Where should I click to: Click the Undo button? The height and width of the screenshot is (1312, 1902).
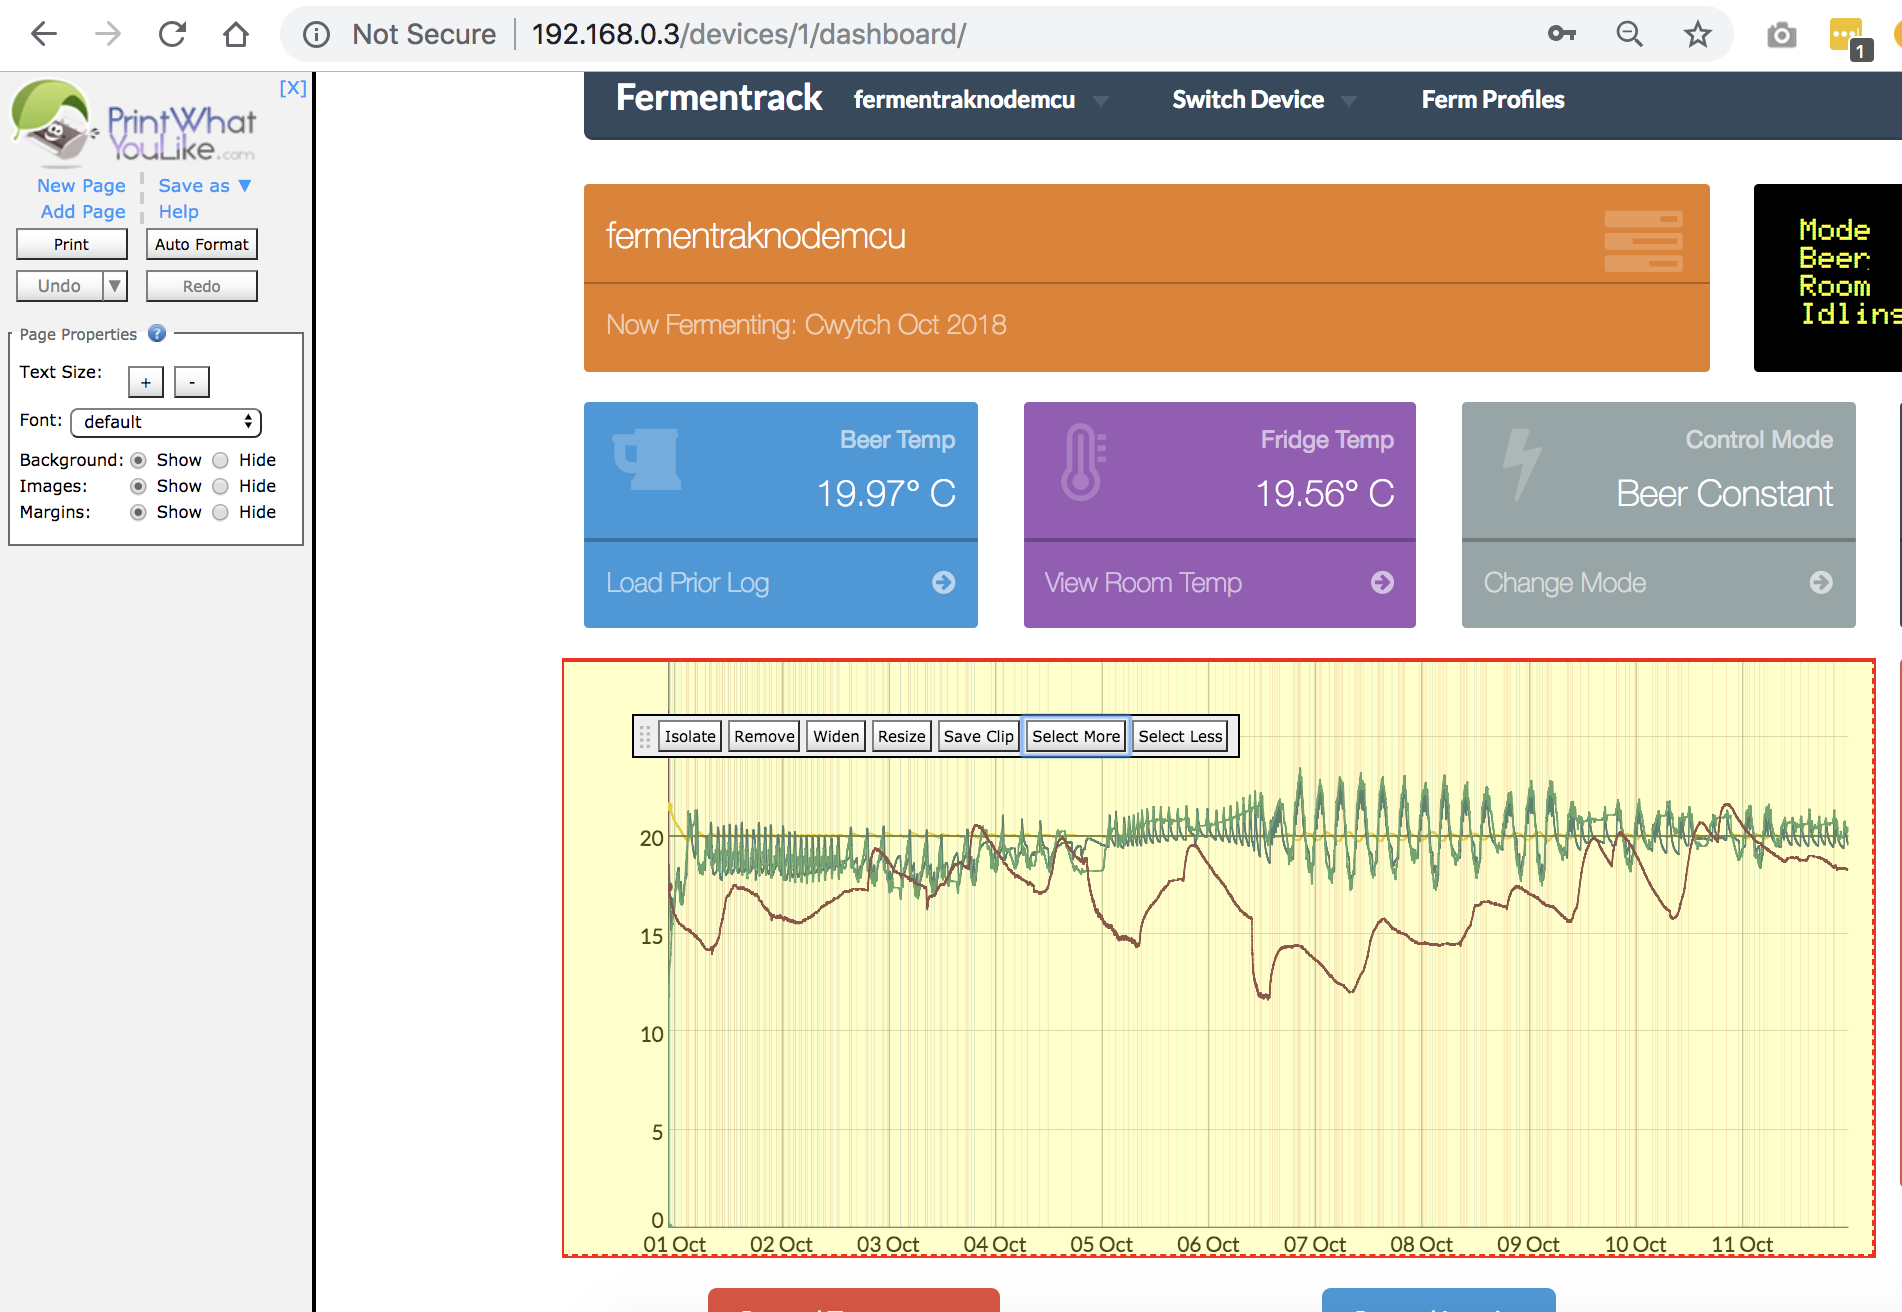pos(60,286)
